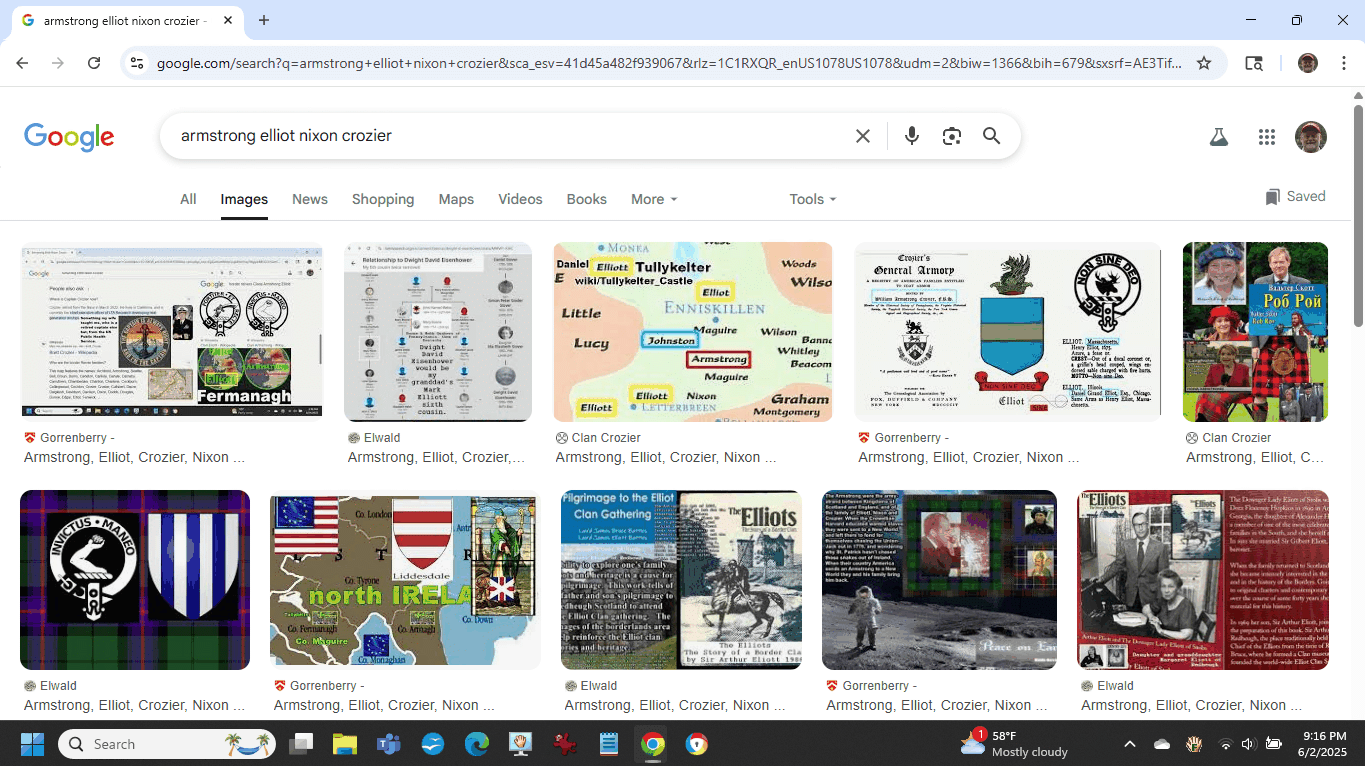Open Crozier's General Armory thumbnail

(x=1008, y=332)
